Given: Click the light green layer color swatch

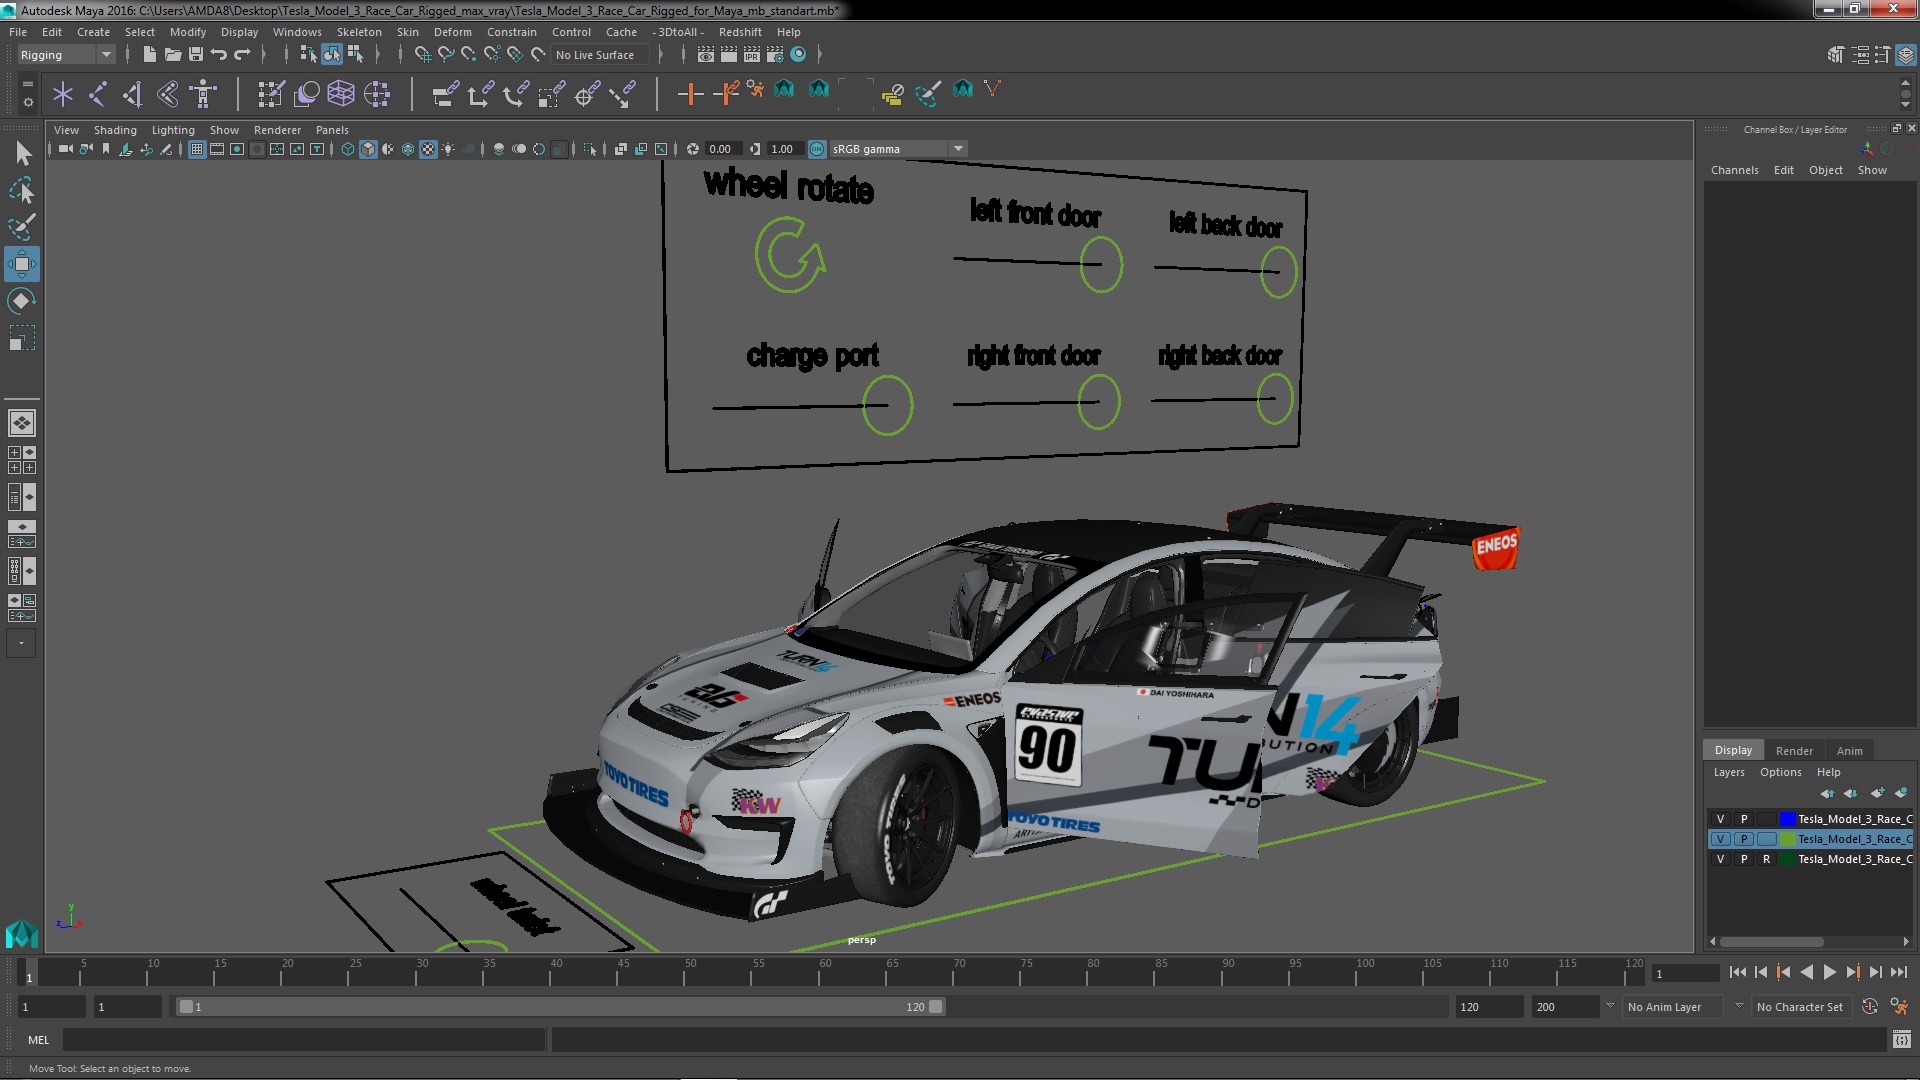Looking at the screenshot, I should (x=1787, y=839).
